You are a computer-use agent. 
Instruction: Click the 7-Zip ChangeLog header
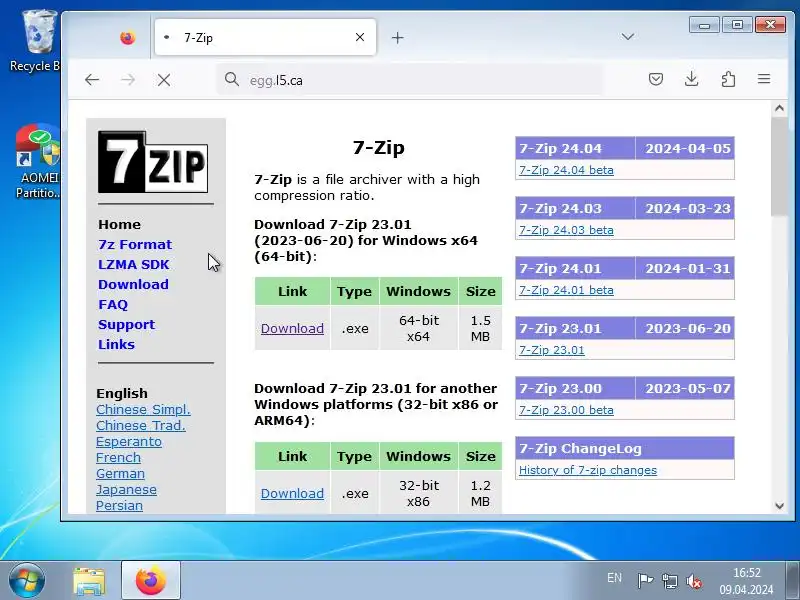624,448
